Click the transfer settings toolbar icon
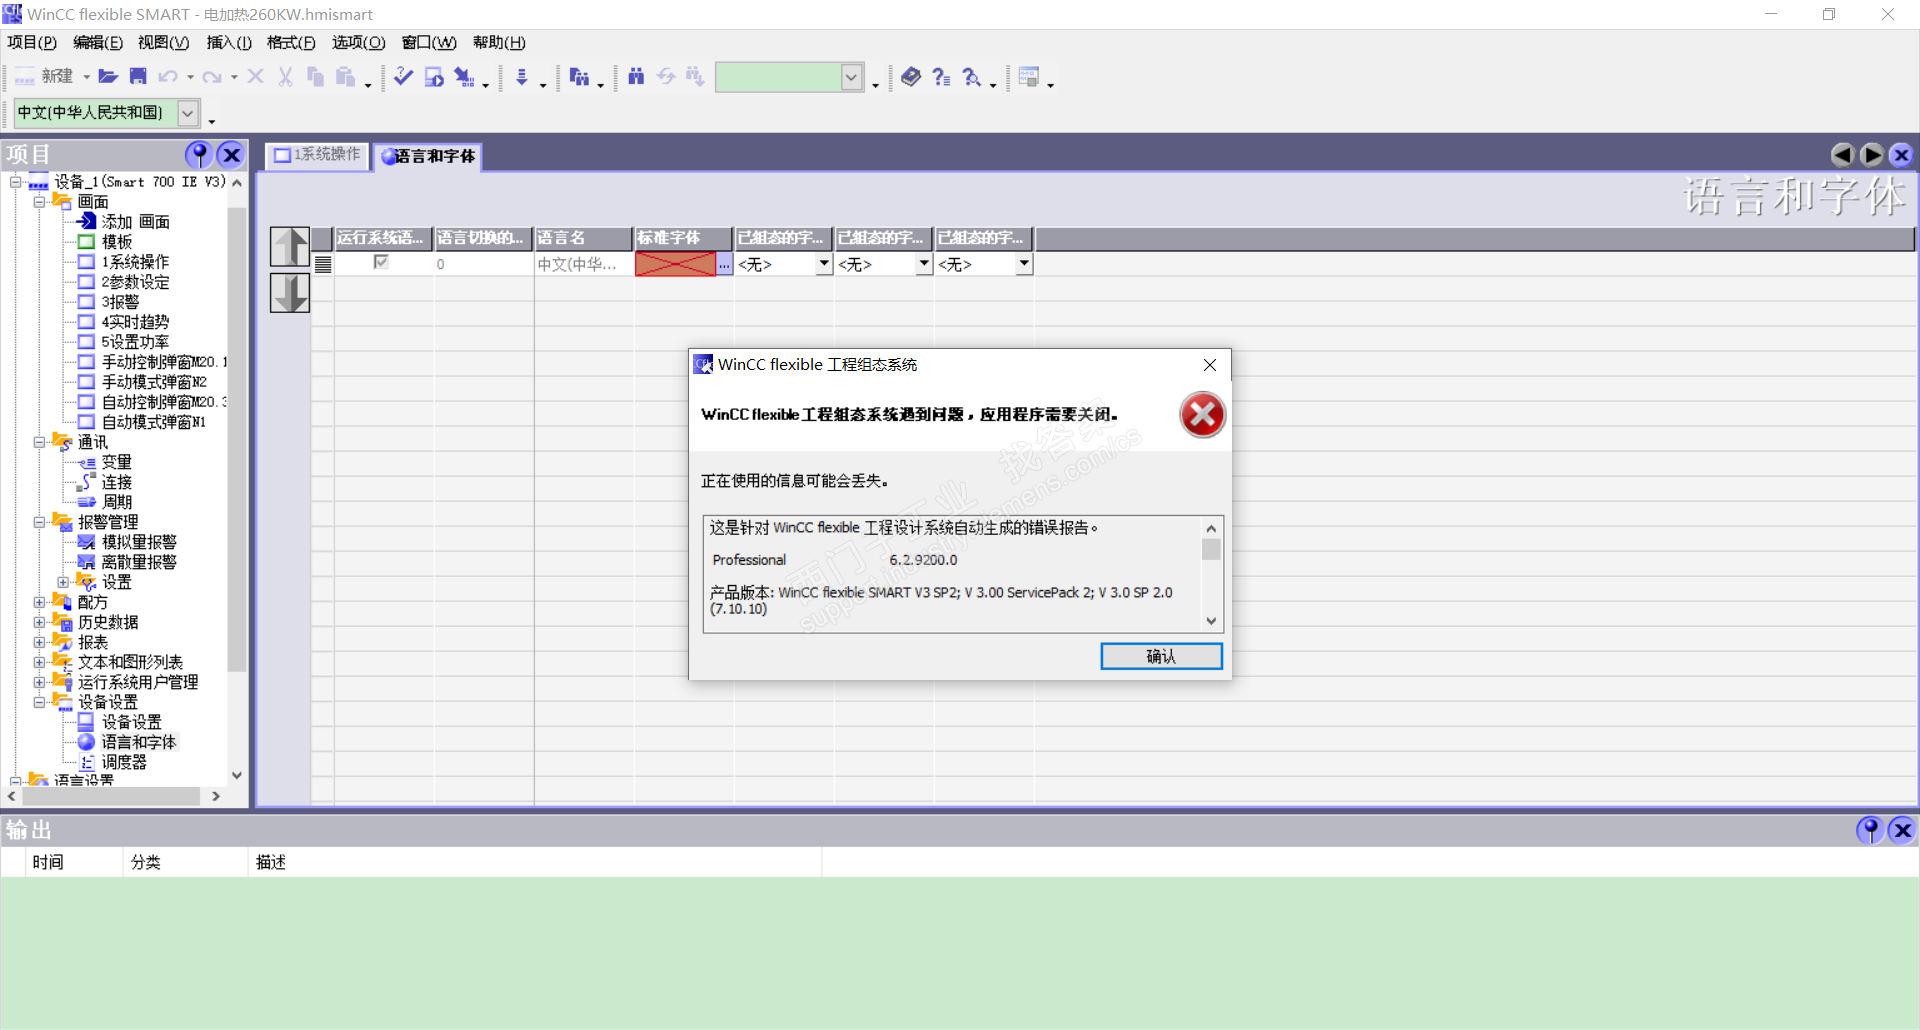The width and height of the screenshot is (1920, 1030). (x=464, y=77)
